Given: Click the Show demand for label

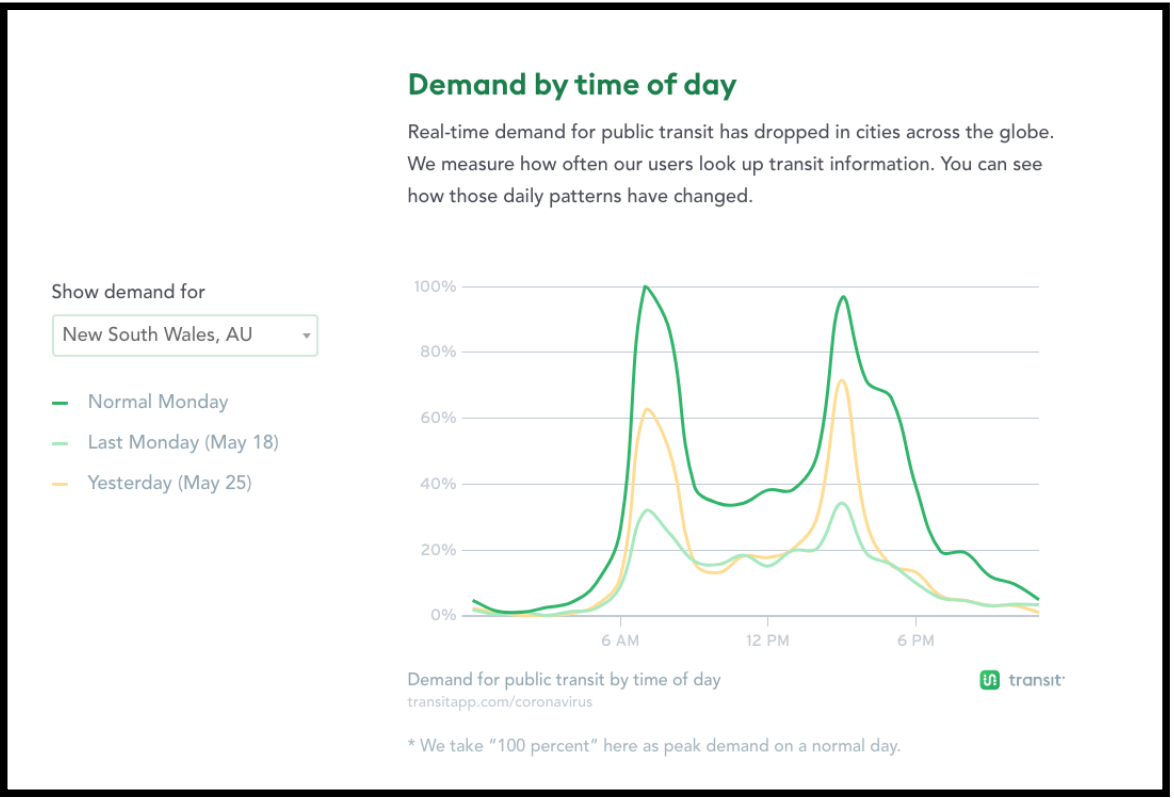Looking at the screenshot, I should click(128, 292).
